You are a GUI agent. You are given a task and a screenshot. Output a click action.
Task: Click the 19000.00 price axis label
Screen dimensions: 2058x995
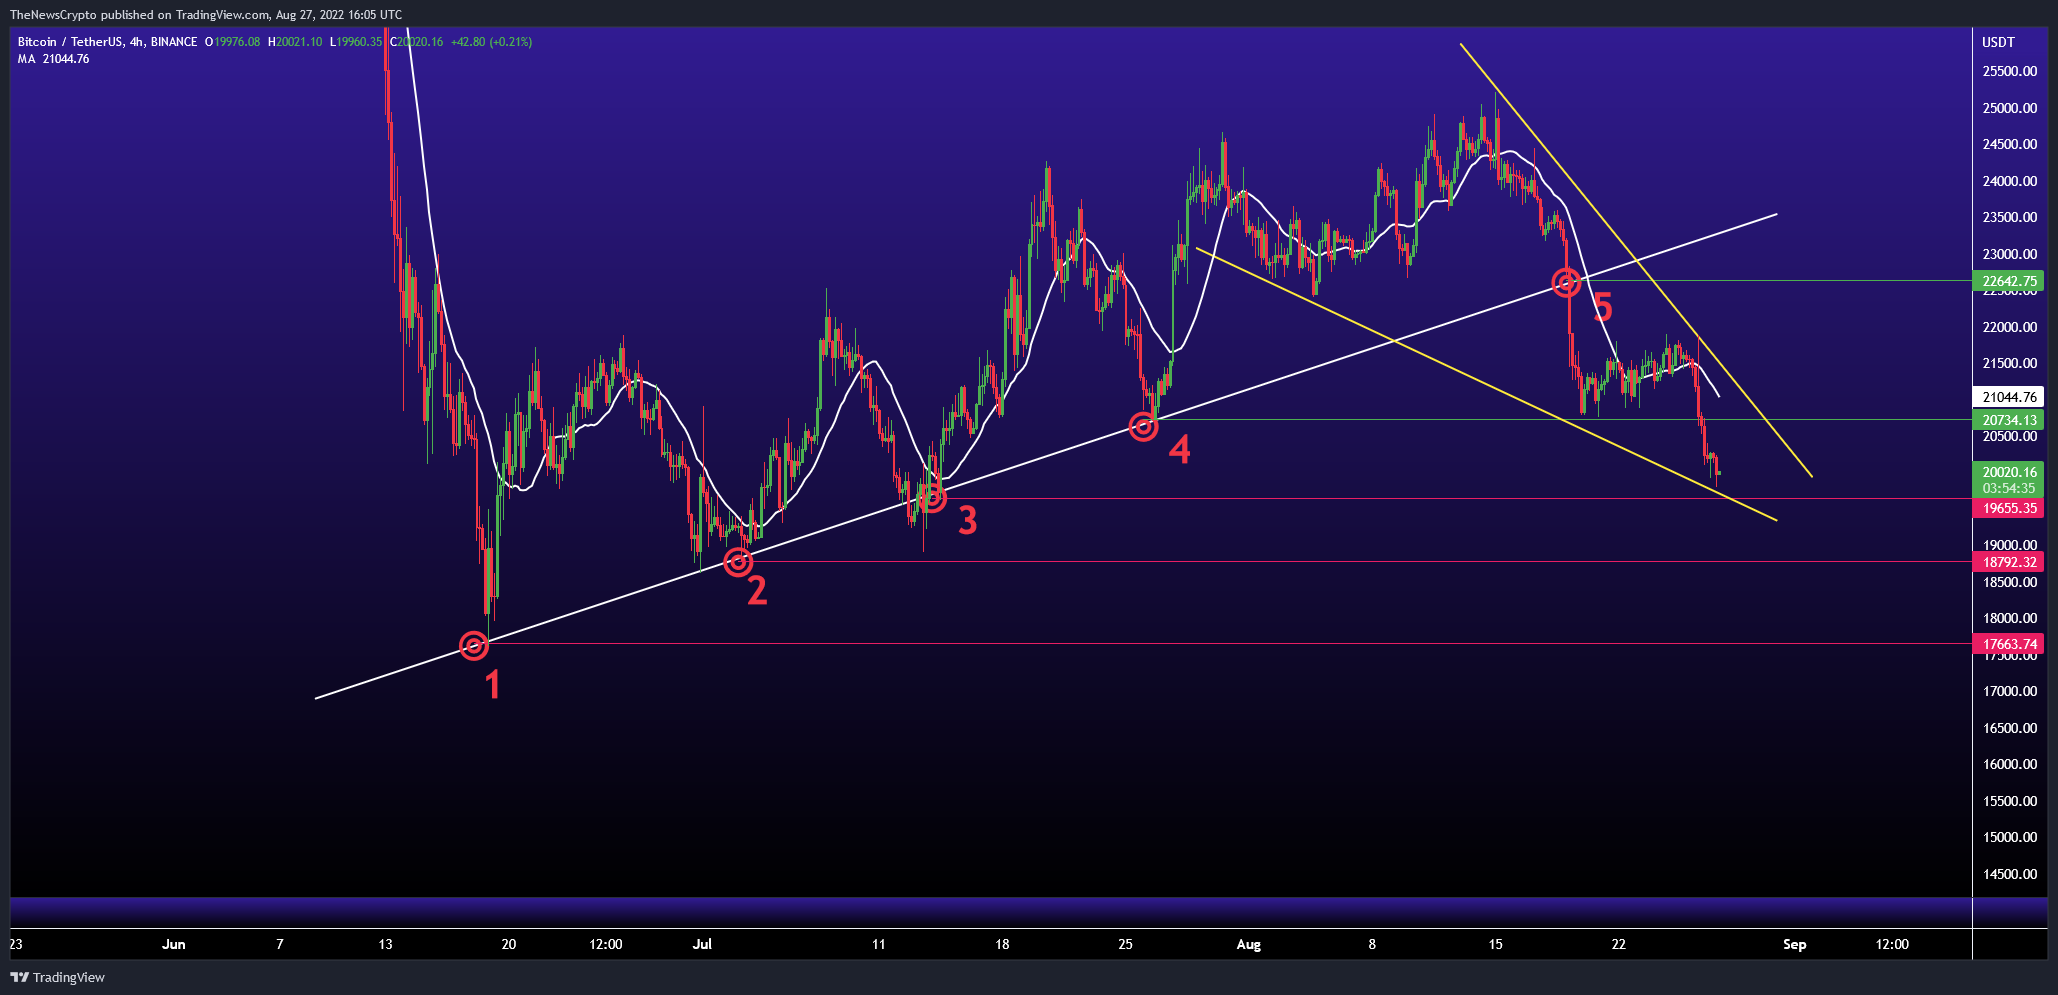coord(2010,545)
